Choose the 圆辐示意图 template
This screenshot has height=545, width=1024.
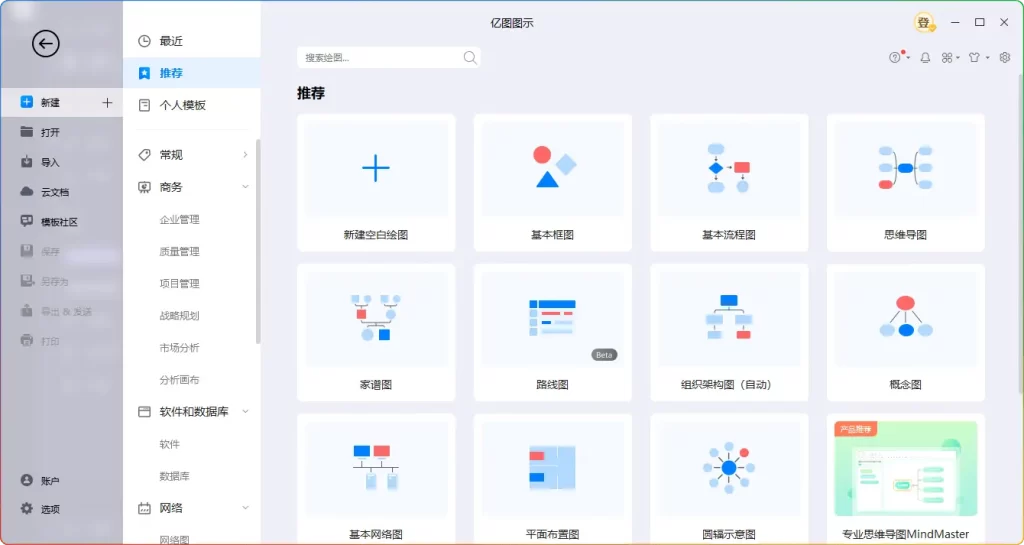coord(729,479)
